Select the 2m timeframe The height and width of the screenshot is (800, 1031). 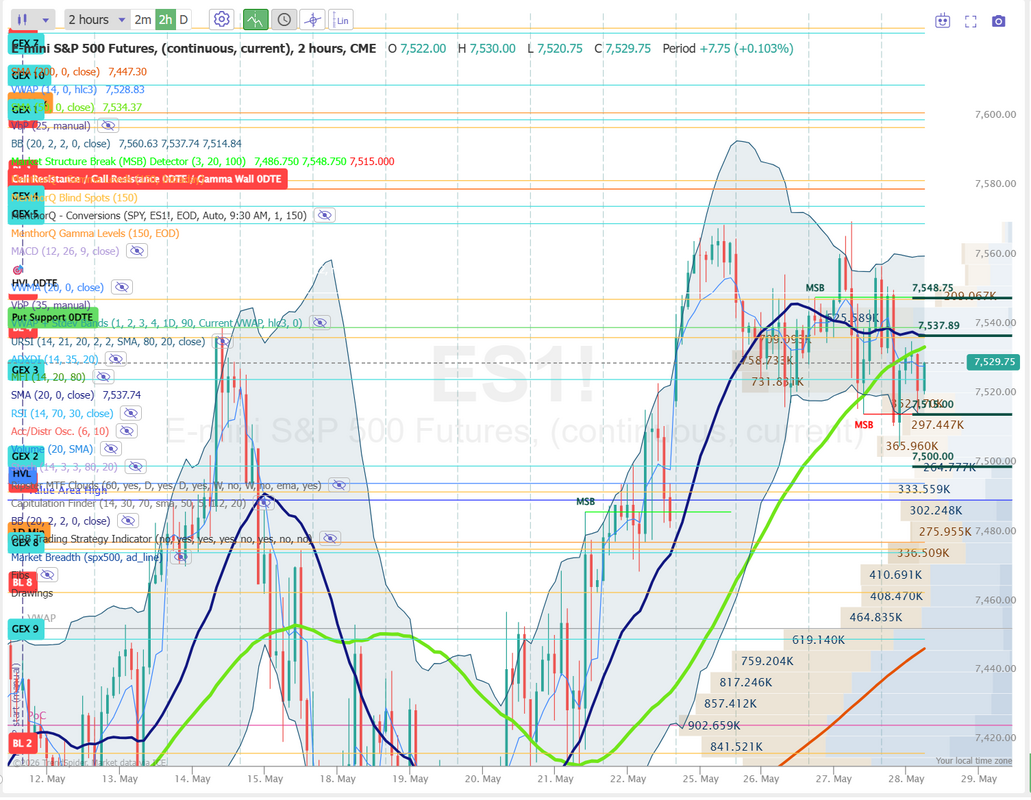tap(143, 20)
